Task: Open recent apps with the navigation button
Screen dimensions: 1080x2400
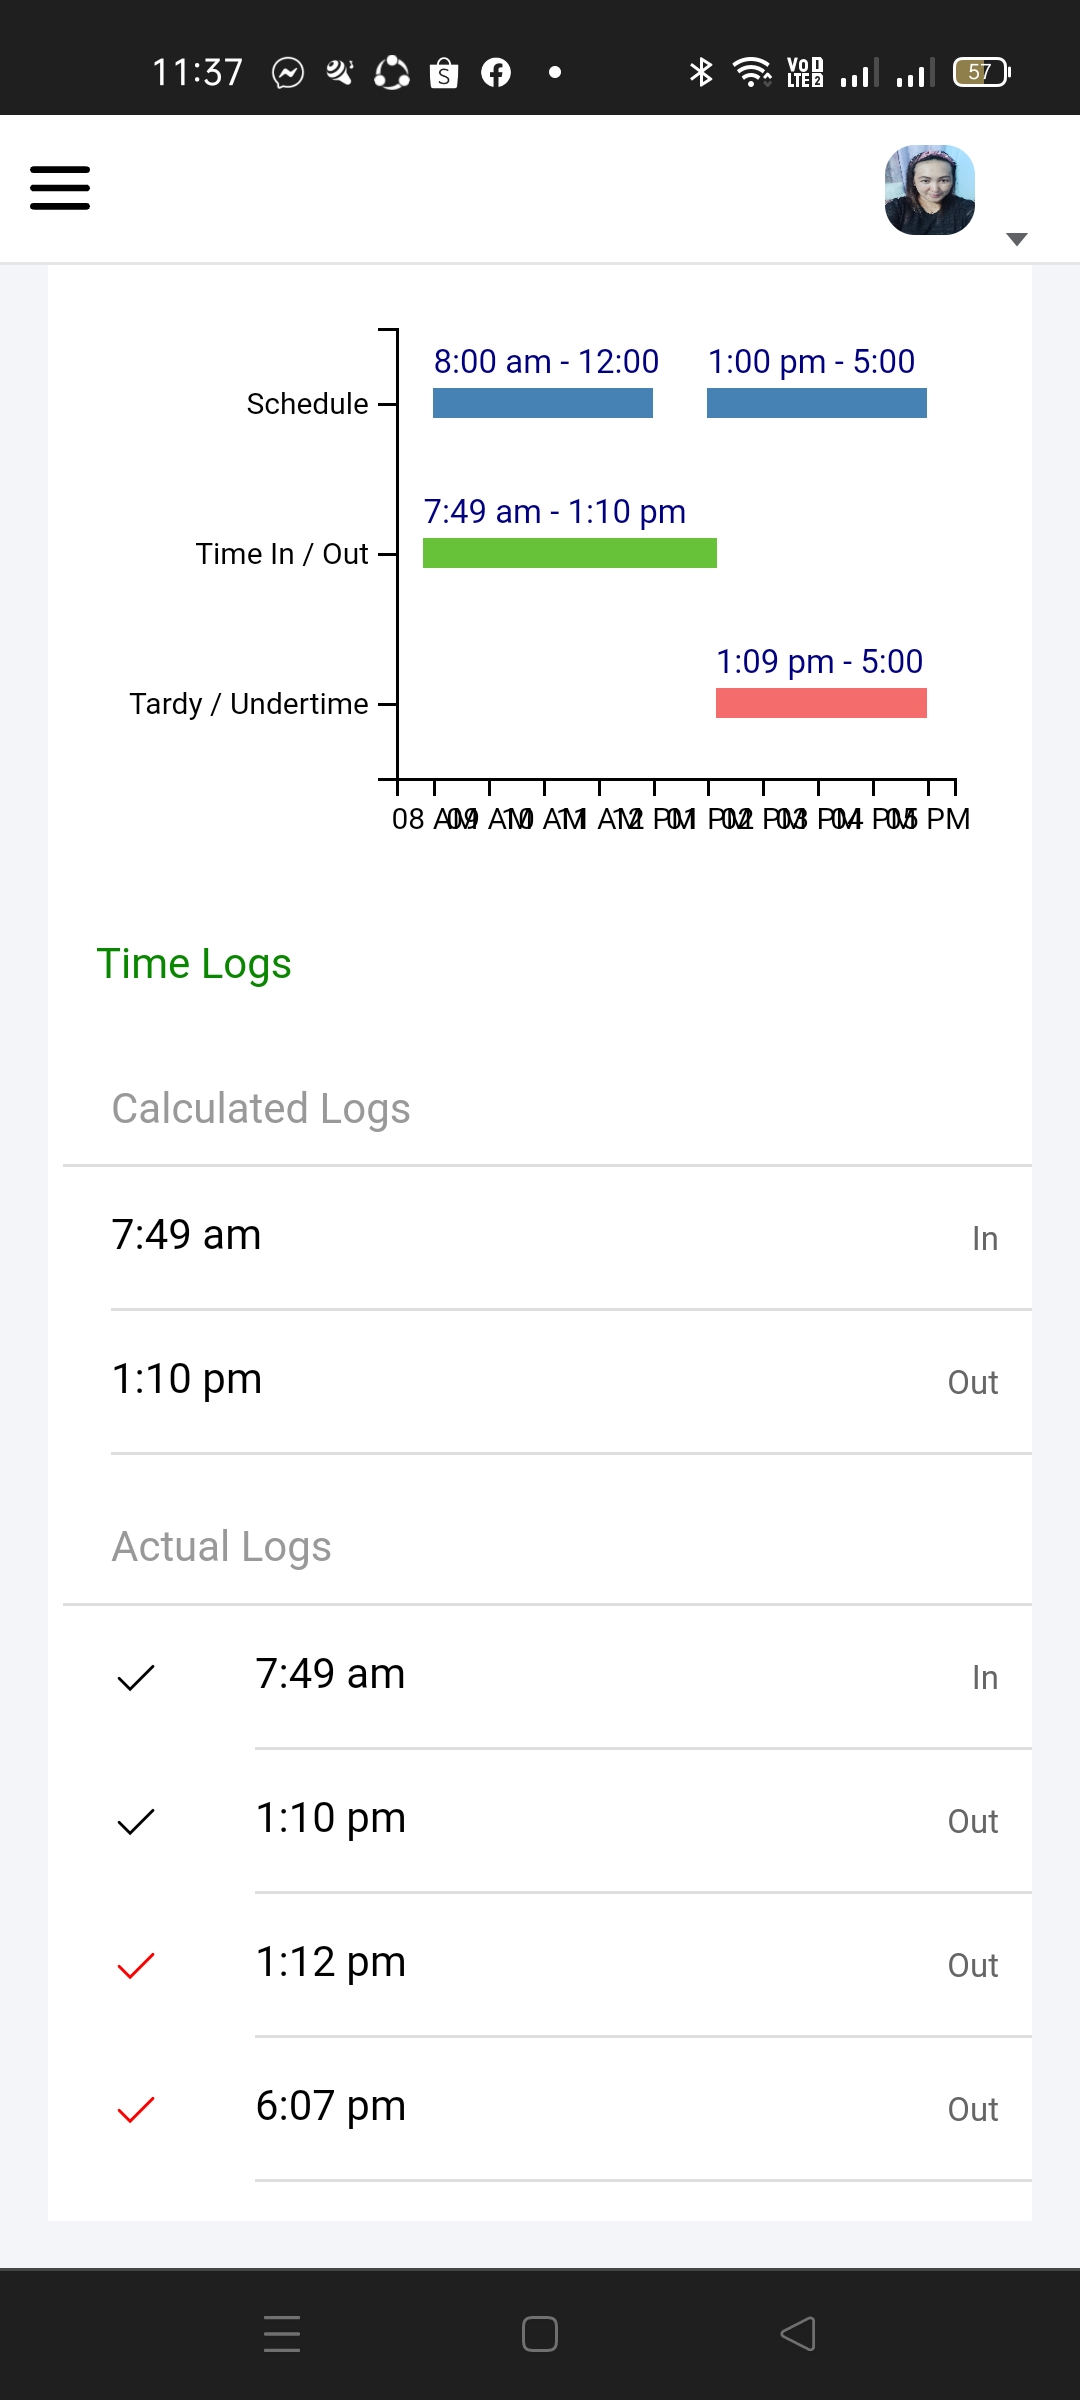Action: (282, 2334)
